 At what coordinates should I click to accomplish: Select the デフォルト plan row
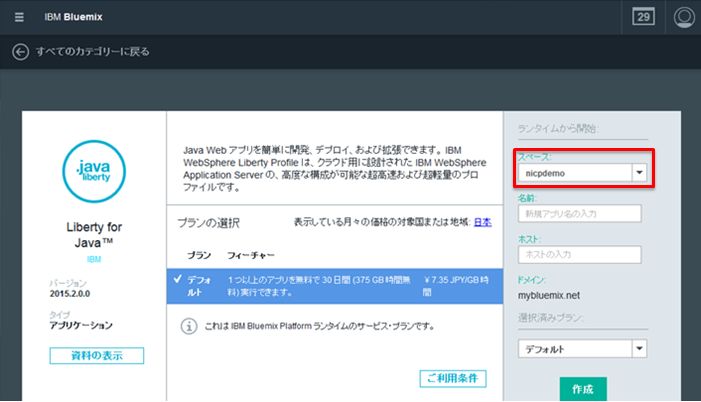(335, 286)
